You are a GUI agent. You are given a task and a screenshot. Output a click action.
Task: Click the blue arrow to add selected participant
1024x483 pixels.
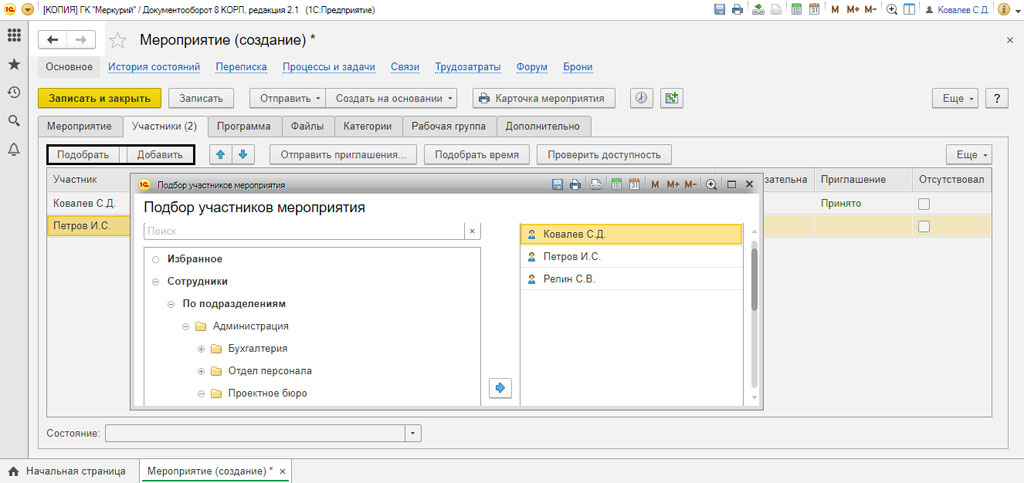tap(500, 387)
